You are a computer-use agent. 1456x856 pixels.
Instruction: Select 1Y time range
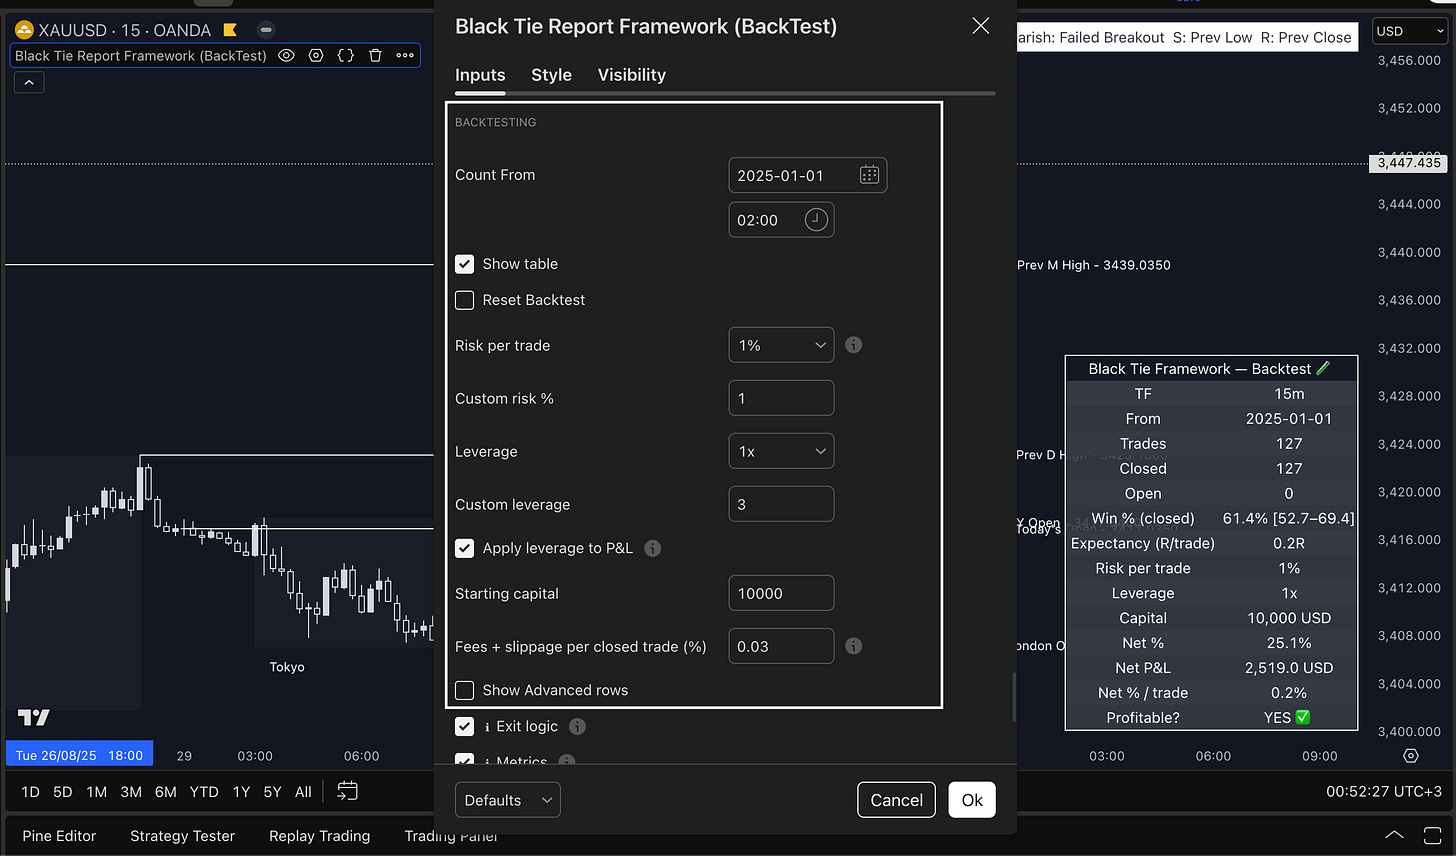[241, 792]
